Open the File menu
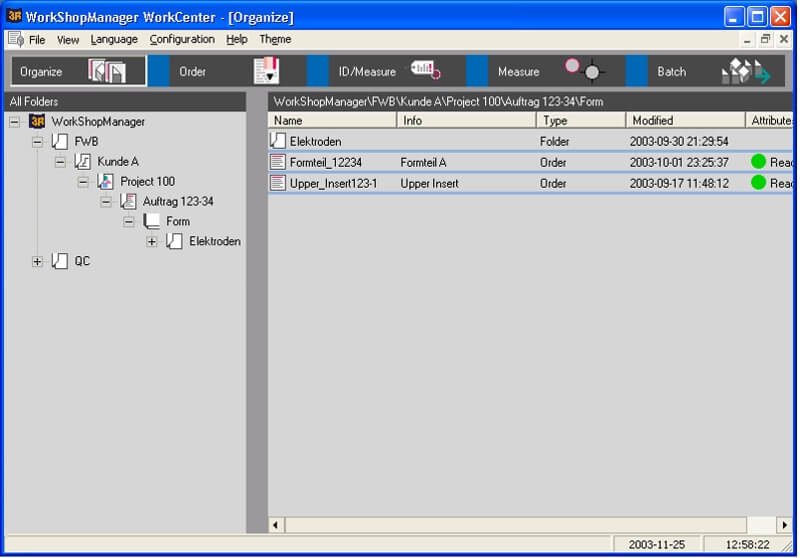The width and height of the screenshot is (800, 558). click(37, 40)
